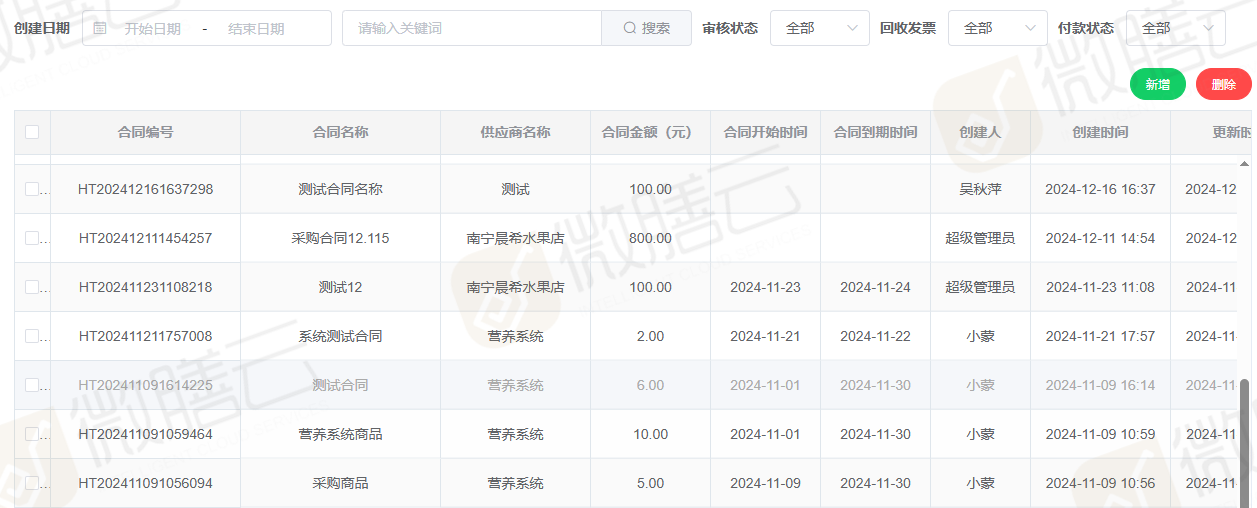Toggle checkbox for contract HT202411091056094
The image size is (1257, 508).
pos(32,483)
